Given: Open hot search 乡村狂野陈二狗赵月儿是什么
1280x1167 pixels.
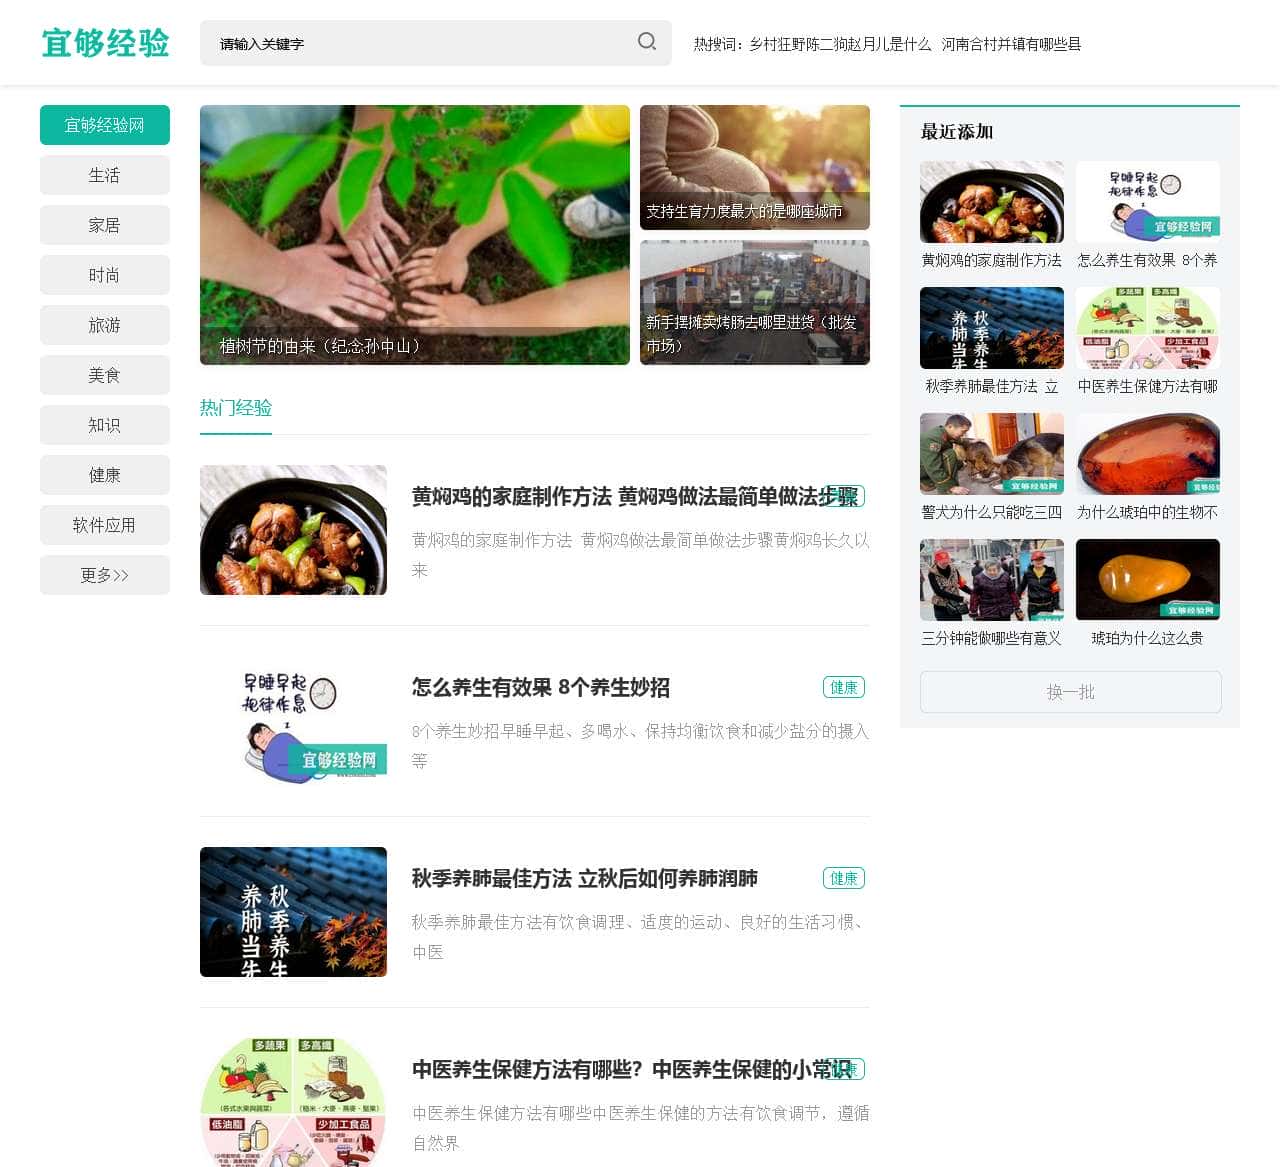Looking at the screenshot, I should pyautogui.click(x=840, y=44).
